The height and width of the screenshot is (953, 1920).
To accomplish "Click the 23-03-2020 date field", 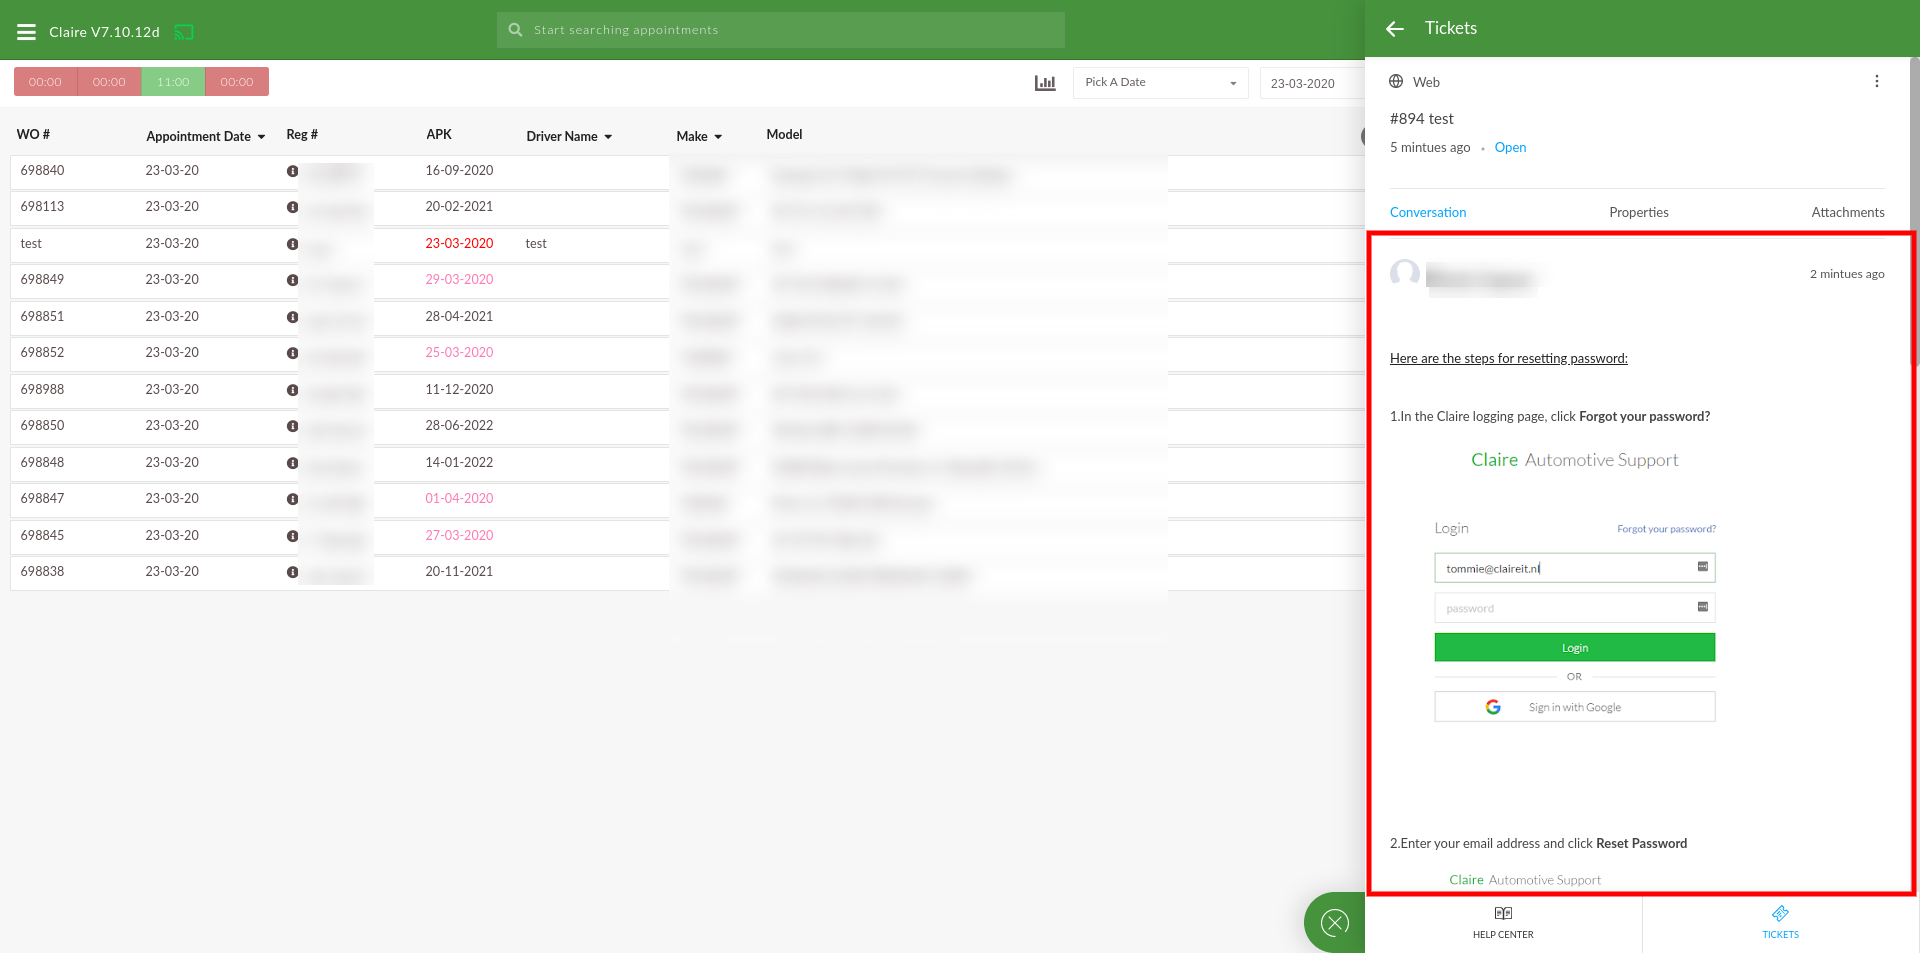I will coord(1312,83).
